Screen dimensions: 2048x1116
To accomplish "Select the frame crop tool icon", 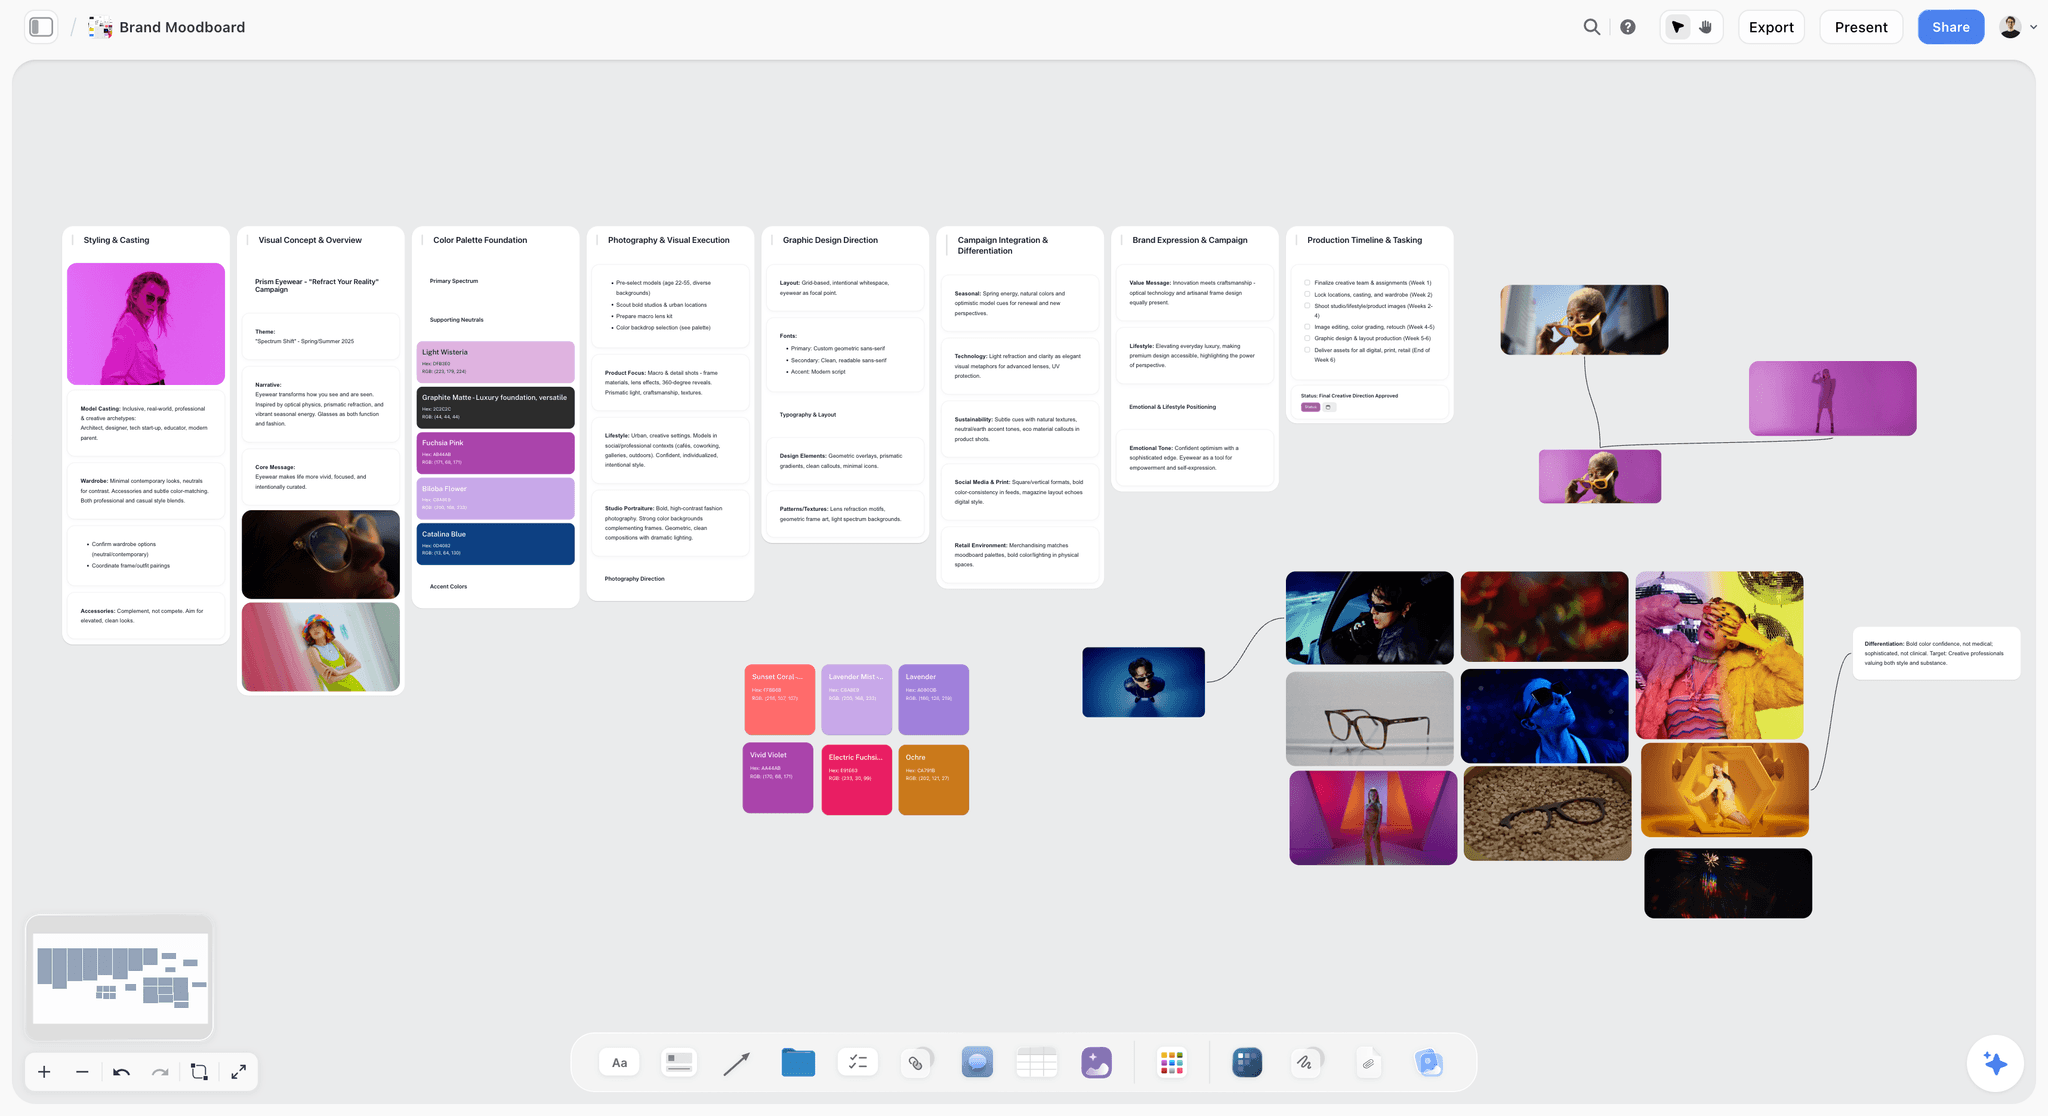I will pyautogui.click(x=199, y=1072).
